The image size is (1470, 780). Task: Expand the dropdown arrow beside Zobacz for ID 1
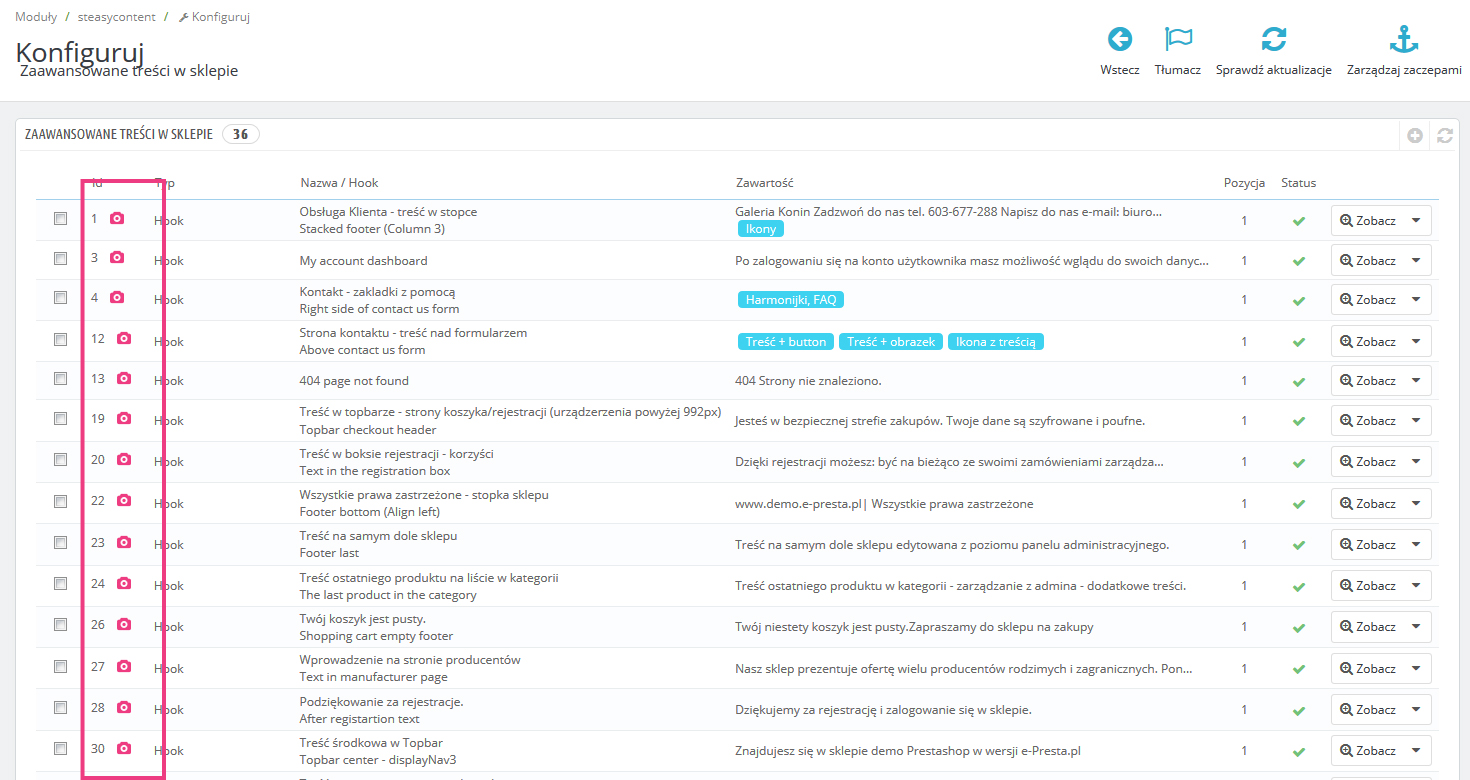point(1416,220)
